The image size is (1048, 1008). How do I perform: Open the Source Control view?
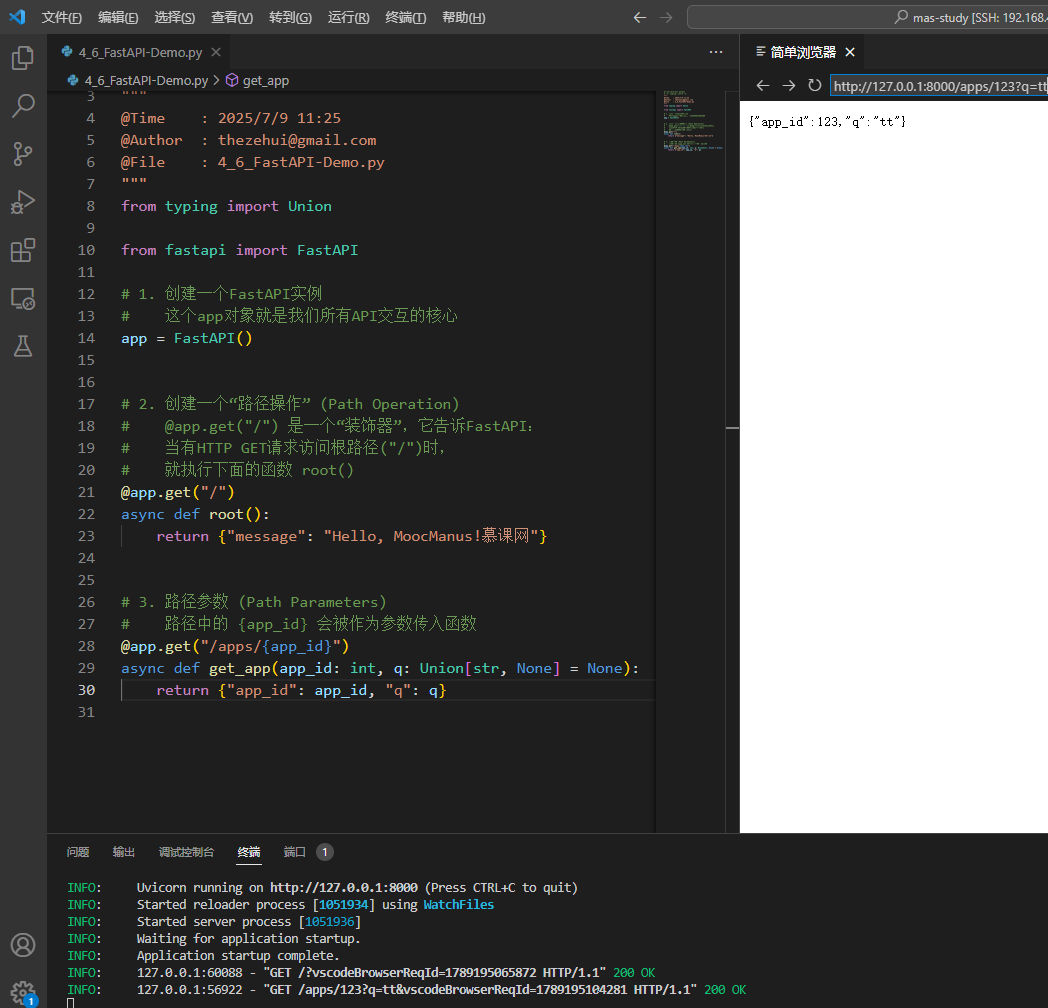pos(23,154)
